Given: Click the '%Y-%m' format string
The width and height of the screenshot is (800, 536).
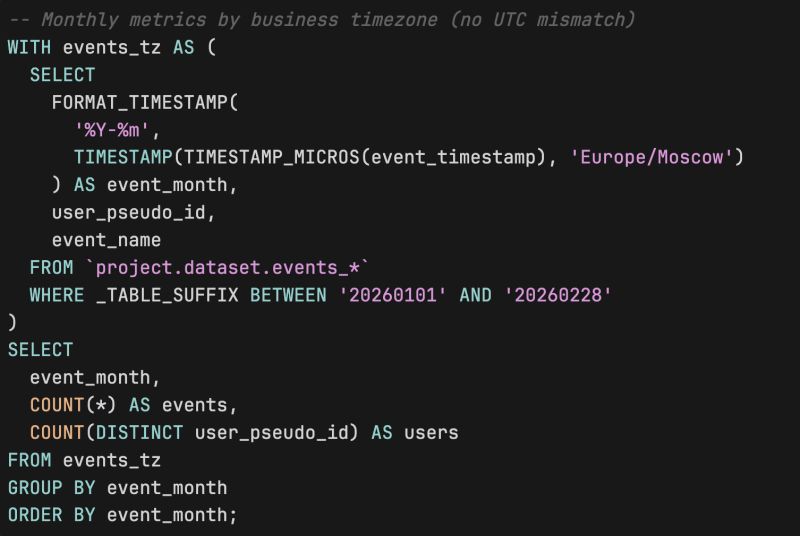Looking at the screenshot, I should (x=117, y=130).
